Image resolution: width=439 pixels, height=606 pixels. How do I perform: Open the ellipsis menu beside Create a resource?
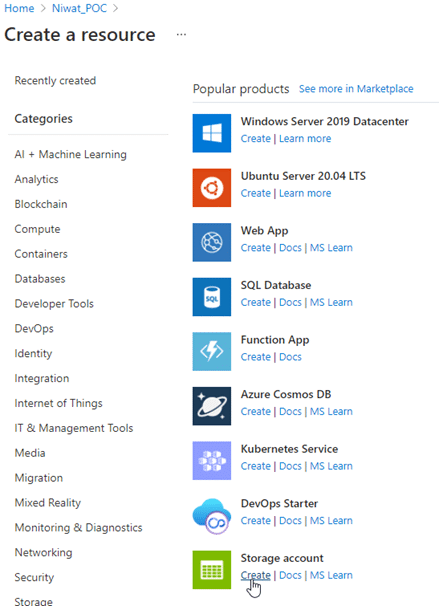181,34
